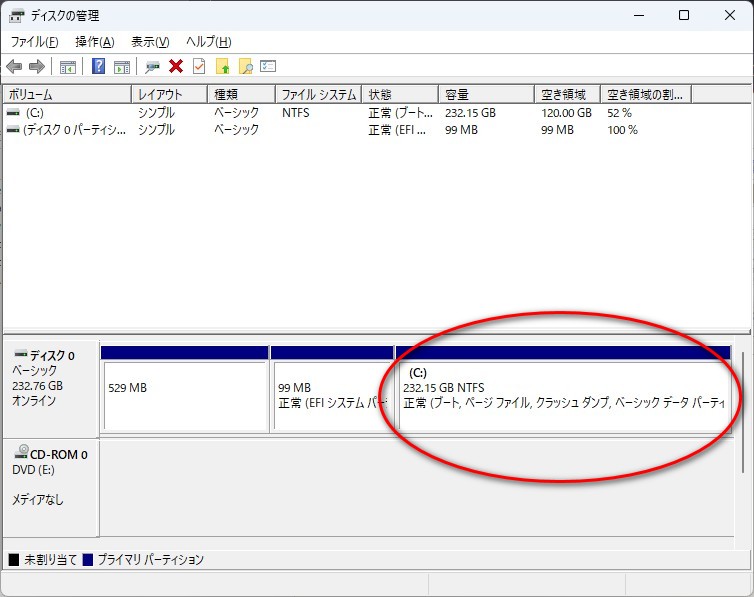Sort by the 空き領域 column header
The height and width of the screenshot is (597, 754).
(x=567, y=94)
